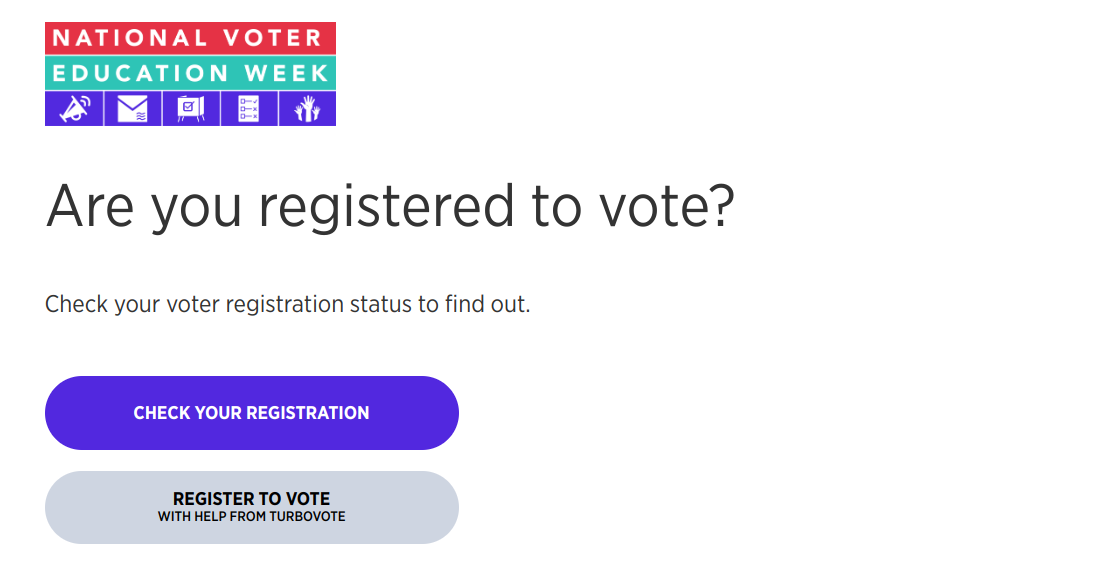Click the mail envelope icon in the logo
The height and width of the screenshot is (572, 1103).
pyautogui.click(x=132, y=109)
